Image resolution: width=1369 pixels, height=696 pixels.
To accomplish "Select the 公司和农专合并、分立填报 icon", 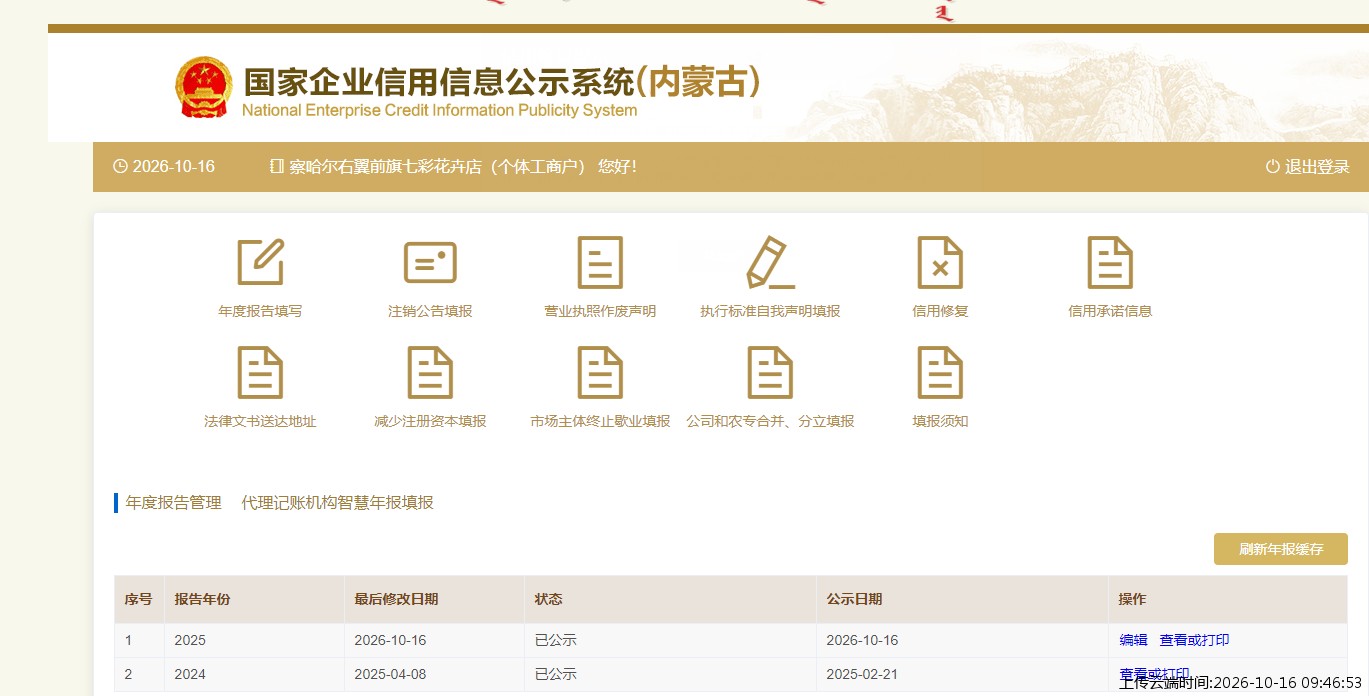I will point(770,372).
